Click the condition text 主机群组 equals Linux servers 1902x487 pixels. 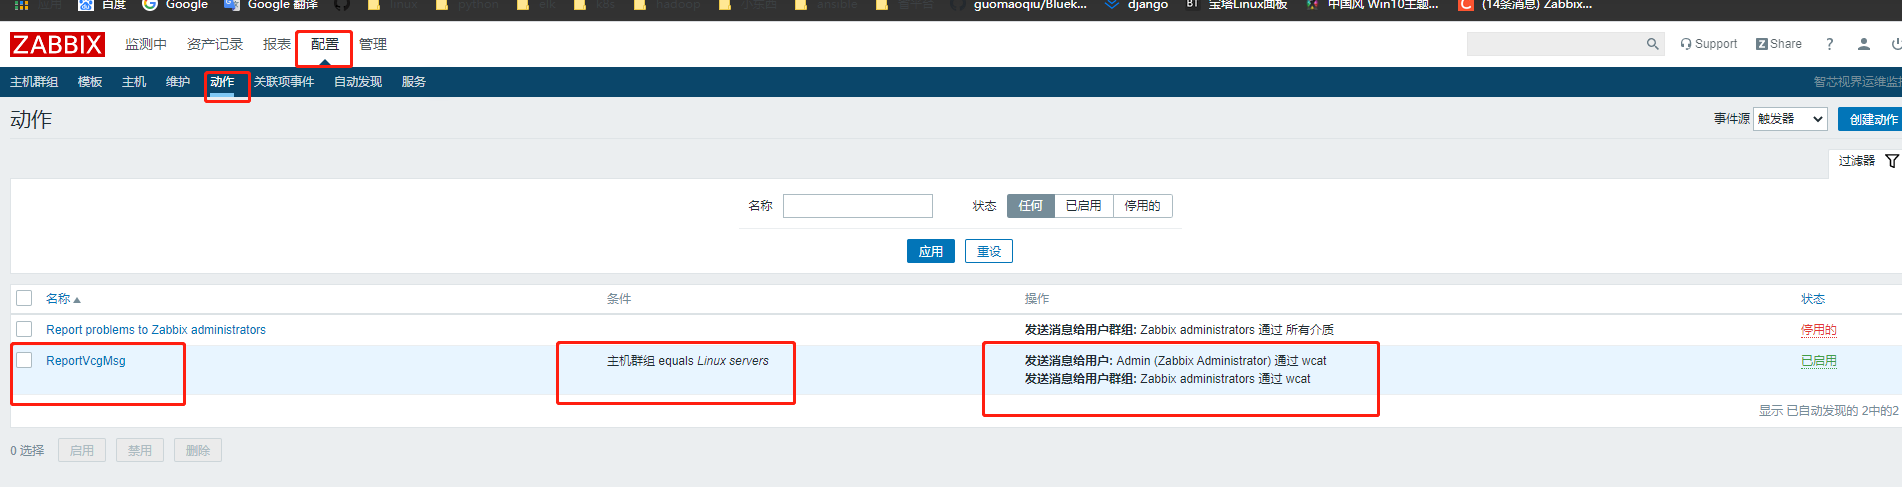pos(688,361)
